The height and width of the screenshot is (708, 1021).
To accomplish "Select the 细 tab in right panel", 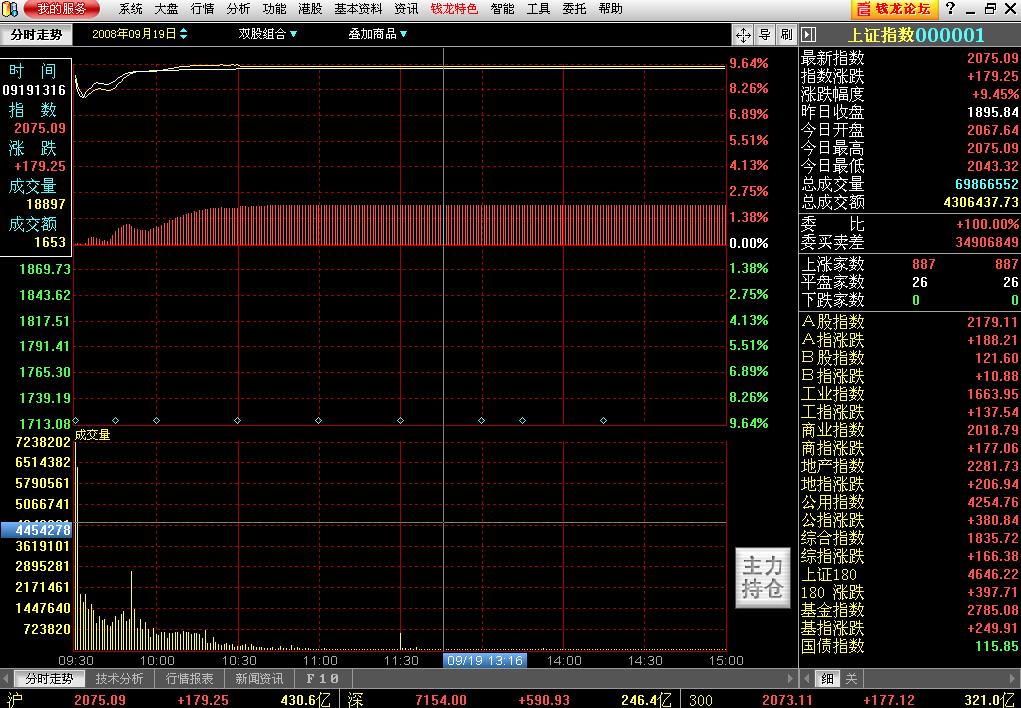I will [x=827, y=679].
